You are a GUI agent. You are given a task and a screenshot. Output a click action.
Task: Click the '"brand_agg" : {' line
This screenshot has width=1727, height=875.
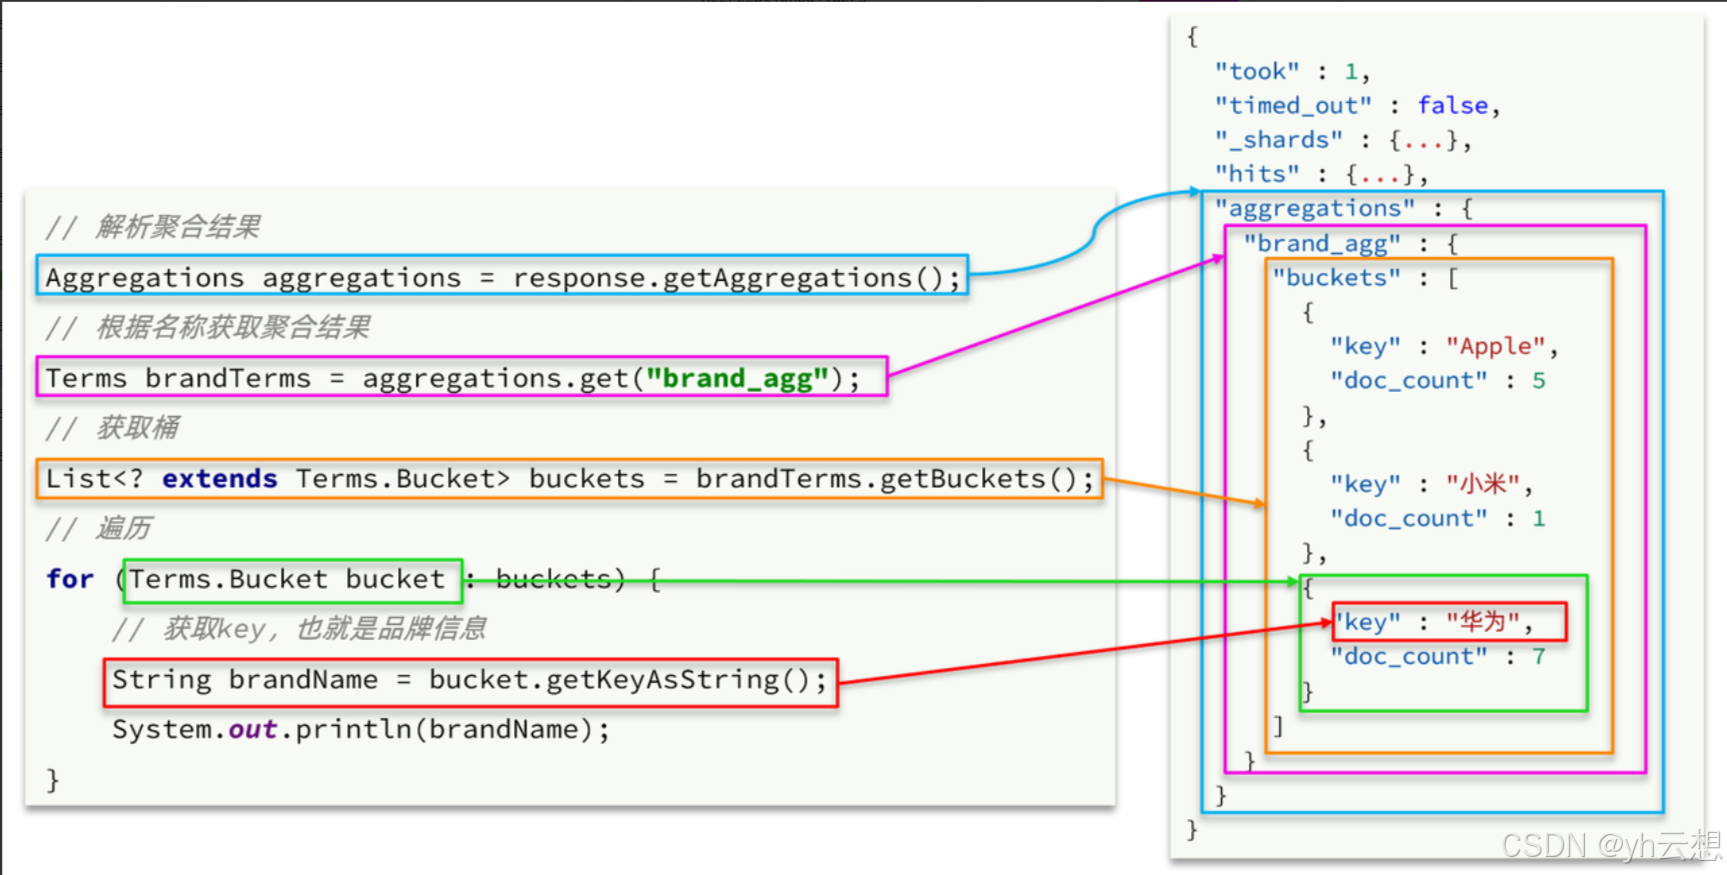tap(1351, 243)
